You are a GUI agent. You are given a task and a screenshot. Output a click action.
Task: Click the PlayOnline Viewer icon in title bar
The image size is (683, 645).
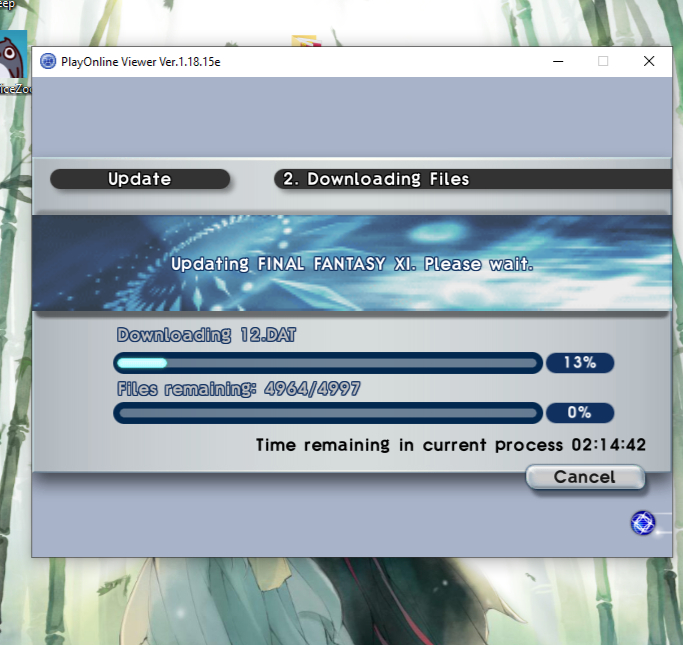click(47, 61)
